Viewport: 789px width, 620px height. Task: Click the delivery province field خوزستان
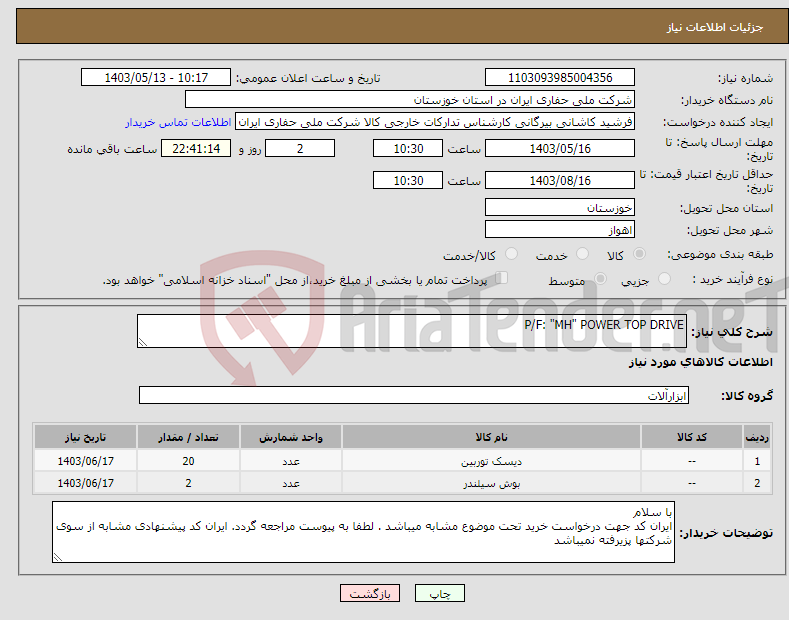[560, 207]
